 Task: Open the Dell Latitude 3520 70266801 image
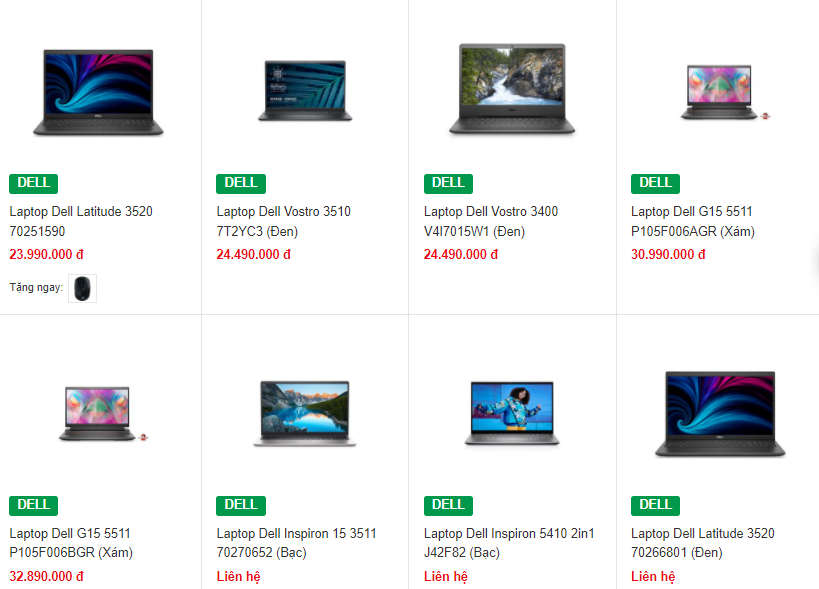pos(720,414)
